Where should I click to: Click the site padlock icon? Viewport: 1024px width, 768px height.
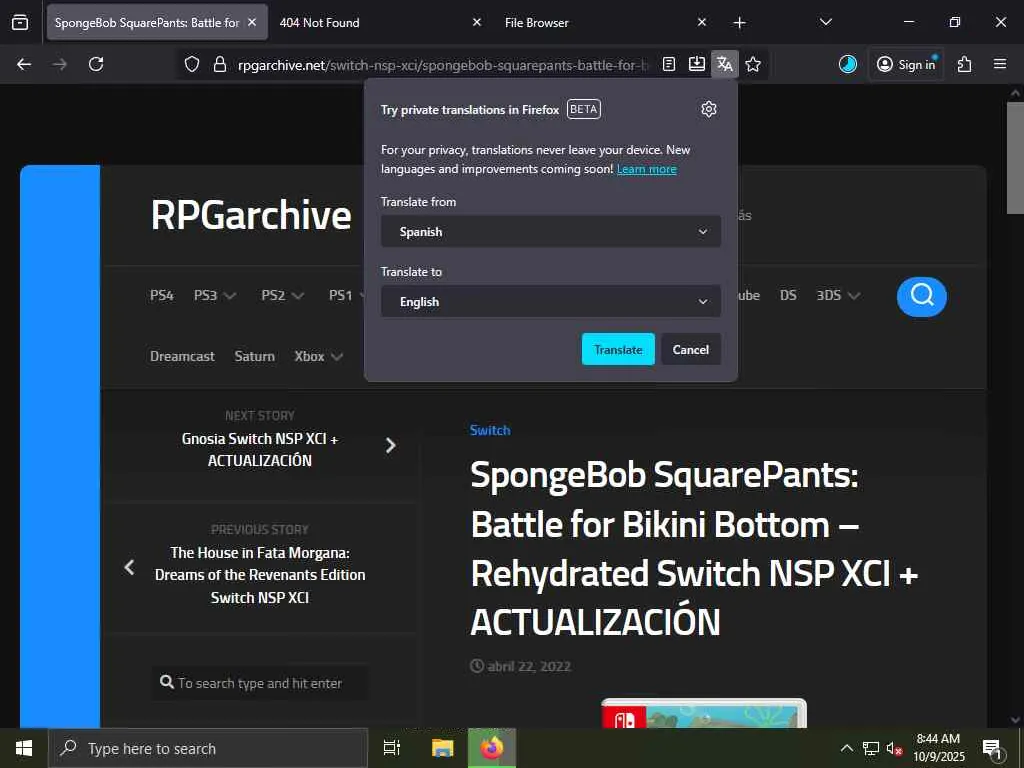click(220, 64)
